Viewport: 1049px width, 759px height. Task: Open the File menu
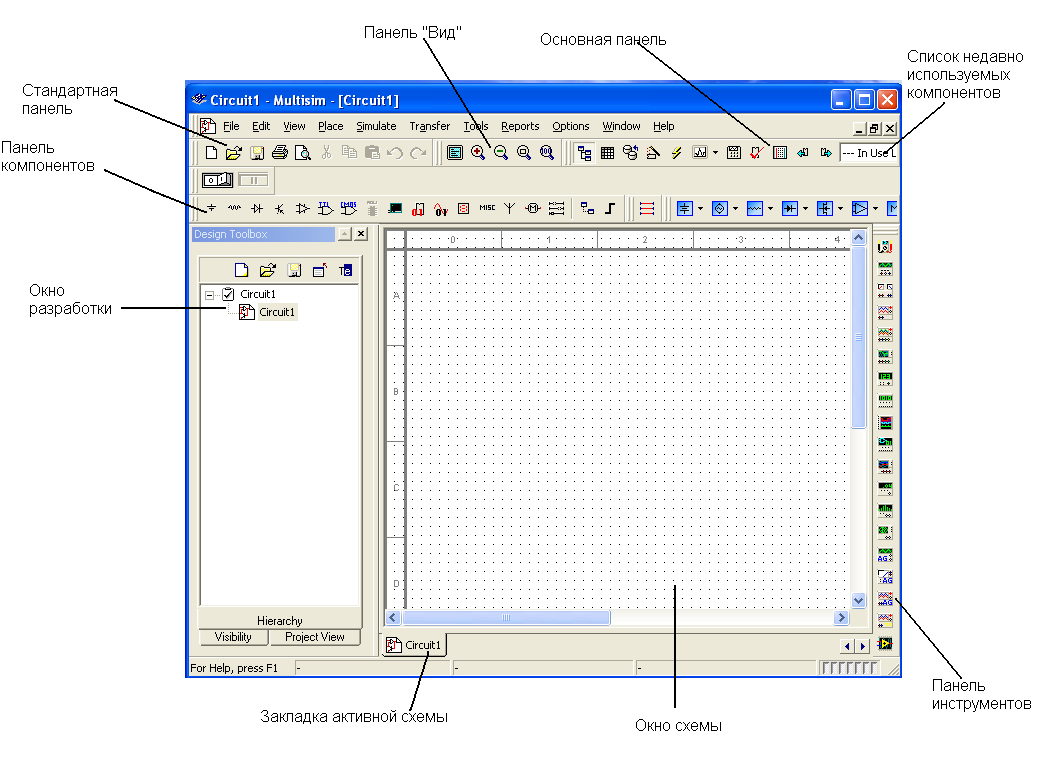231,126
